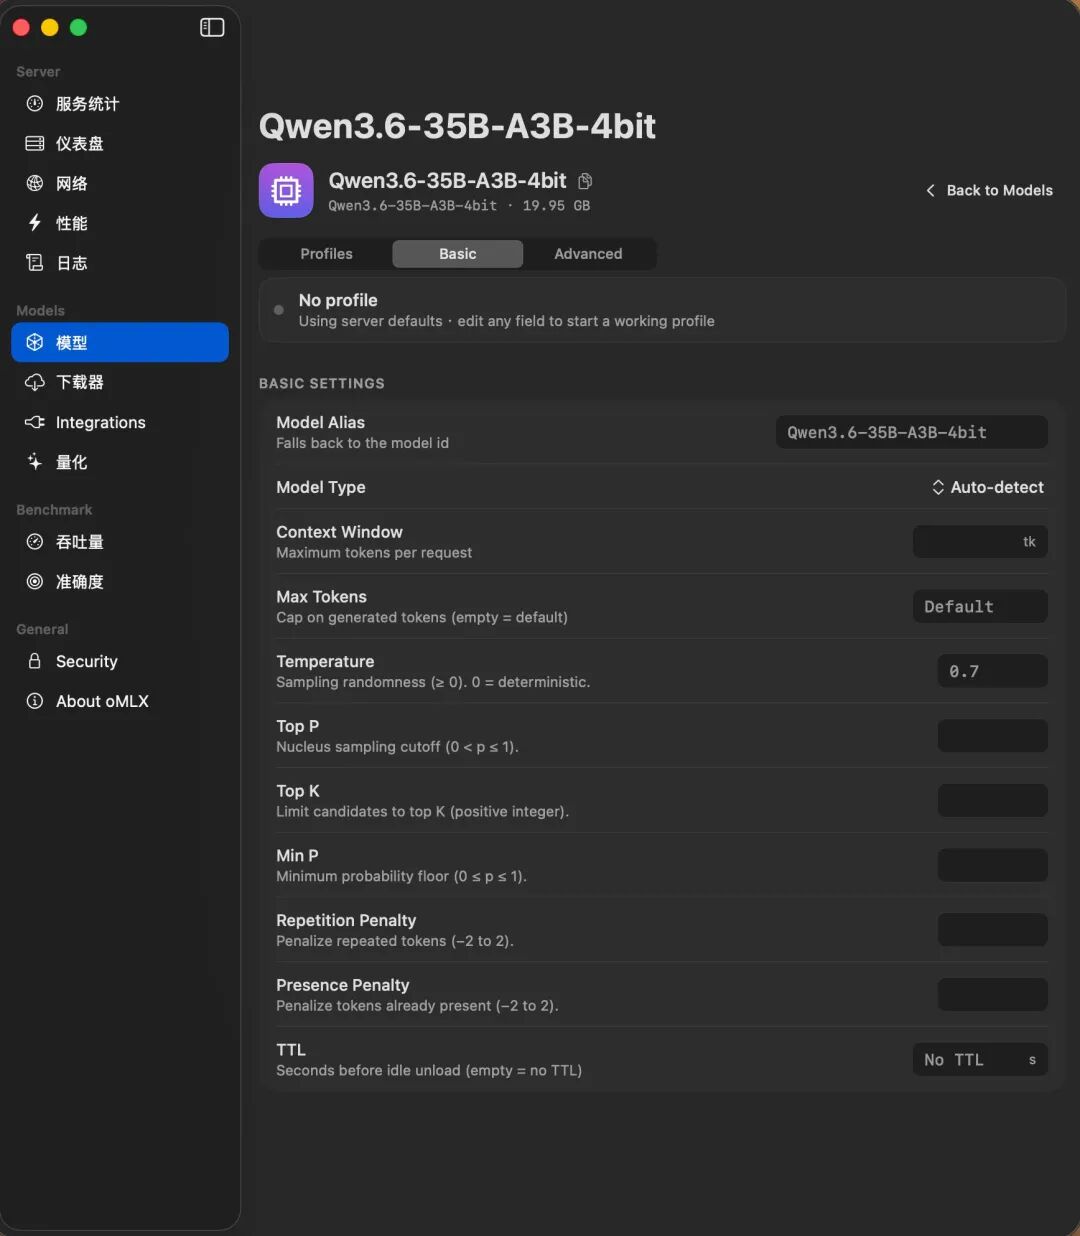
Task: Switch to the Advanced tab
Action: pyautogui.click(x=588, y=254)
